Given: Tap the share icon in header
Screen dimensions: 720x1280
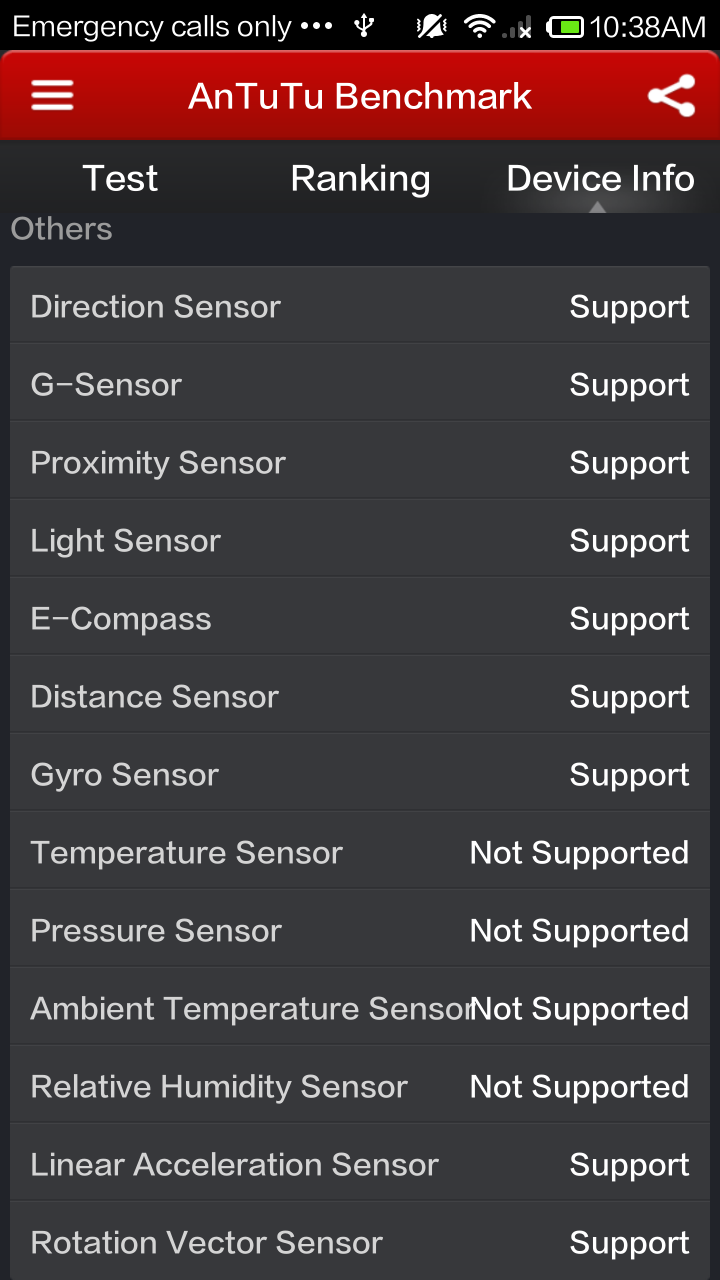Looking at the screenshot, I should [x=671, y=96].
